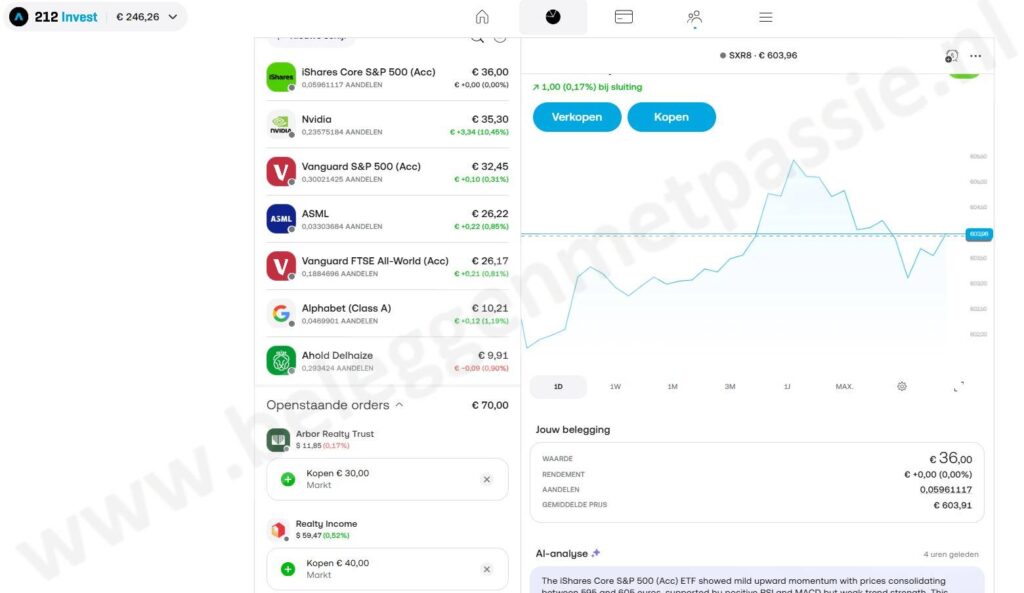Select the 3M chart period

click(729, 387)
